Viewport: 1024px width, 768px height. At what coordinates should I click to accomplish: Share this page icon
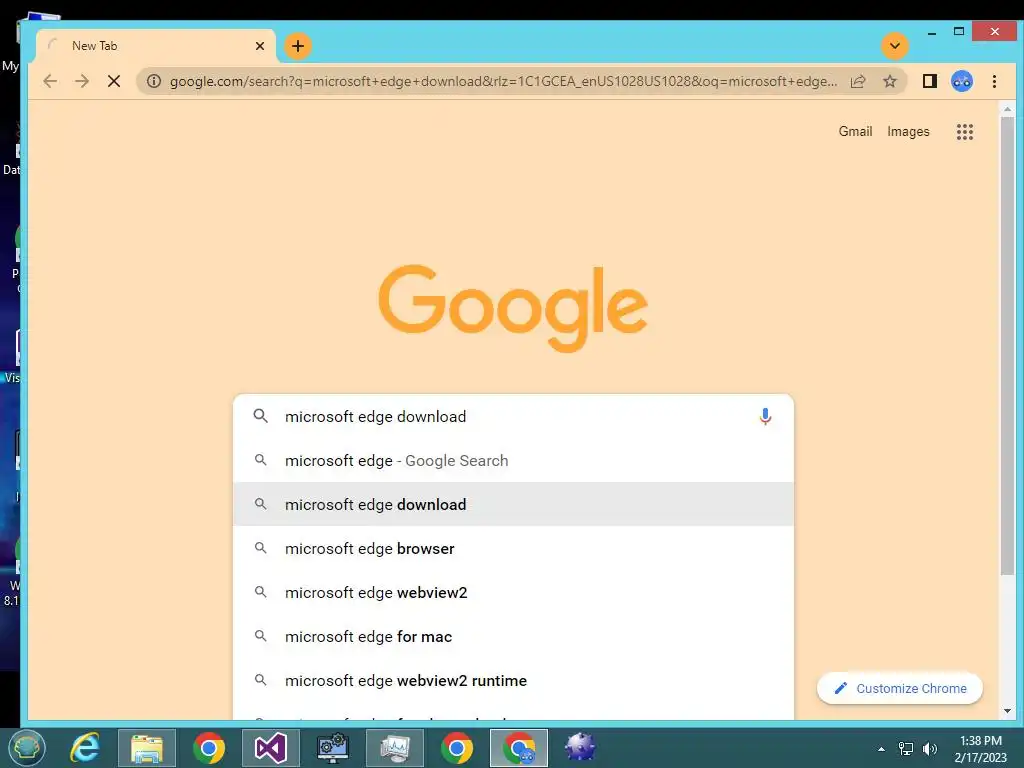858,82
